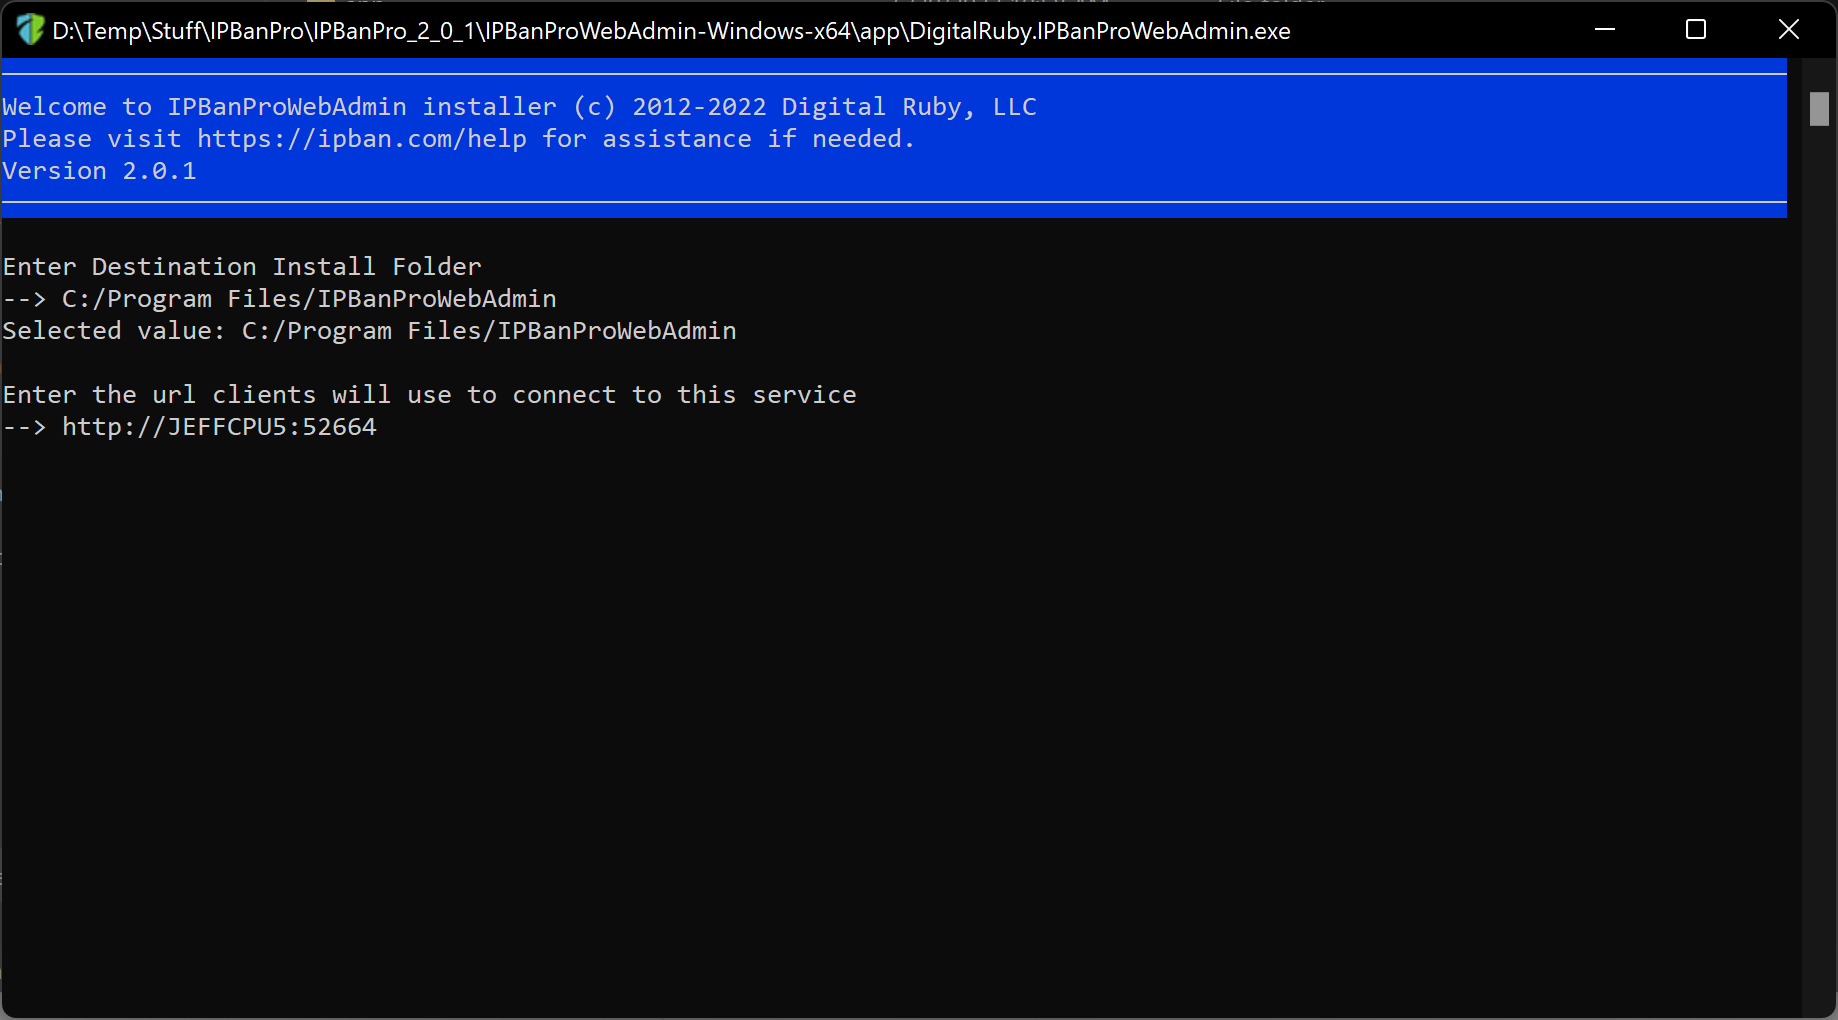Viewport: 1838px width, 1020px height.
Task: Minimize the installer console window
Action: (1605, 30)
